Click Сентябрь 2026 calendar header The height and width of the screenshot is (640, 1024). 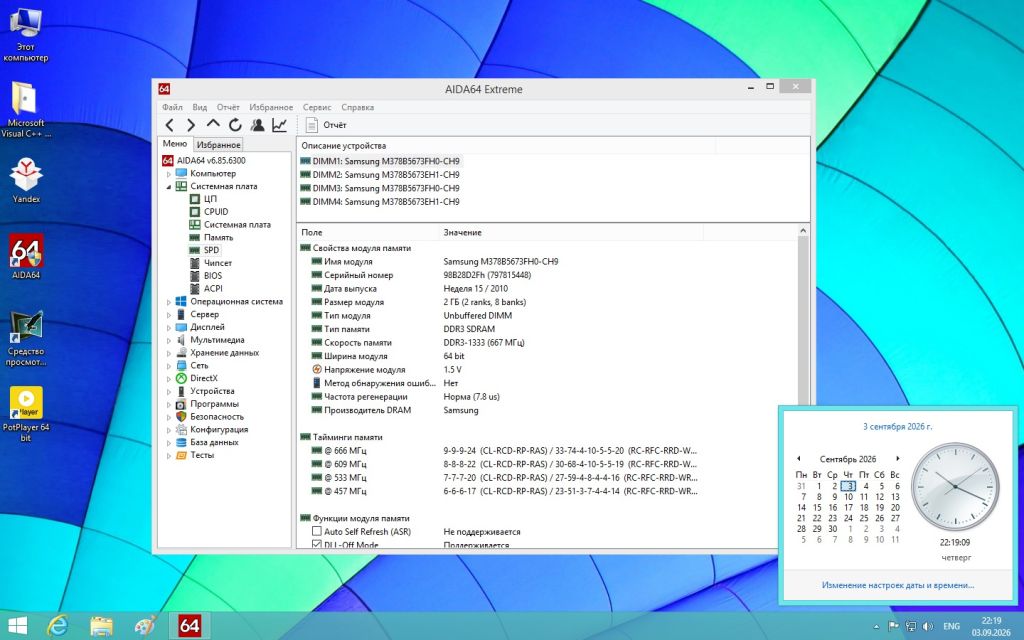point(848,459)
